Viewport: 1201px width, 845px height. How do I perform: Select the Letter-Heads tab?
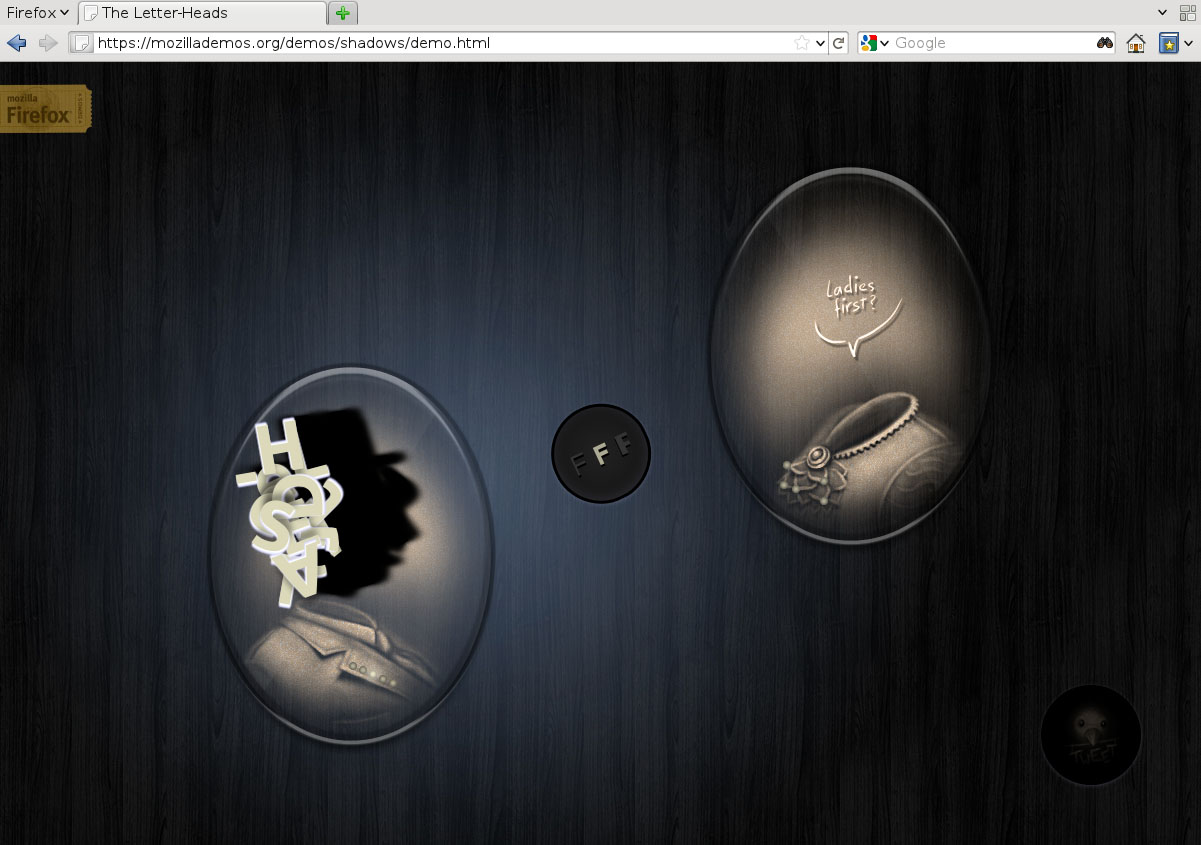pyautogui.click(x=202, y=13)
